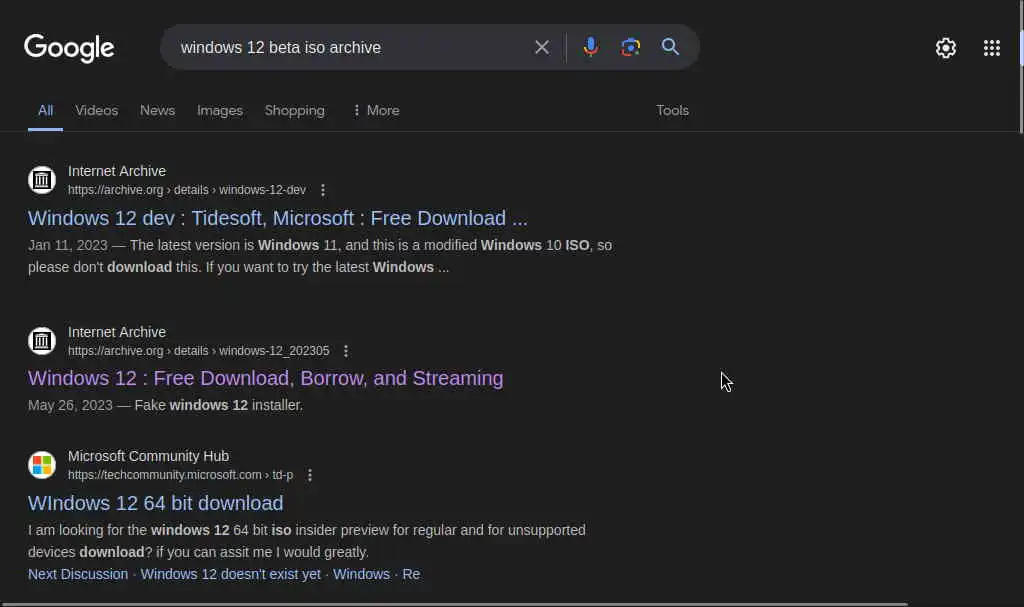The height and width of the screenshot is (607, 1024).
Task: Clear the search box with X
Action: (541, 47)
